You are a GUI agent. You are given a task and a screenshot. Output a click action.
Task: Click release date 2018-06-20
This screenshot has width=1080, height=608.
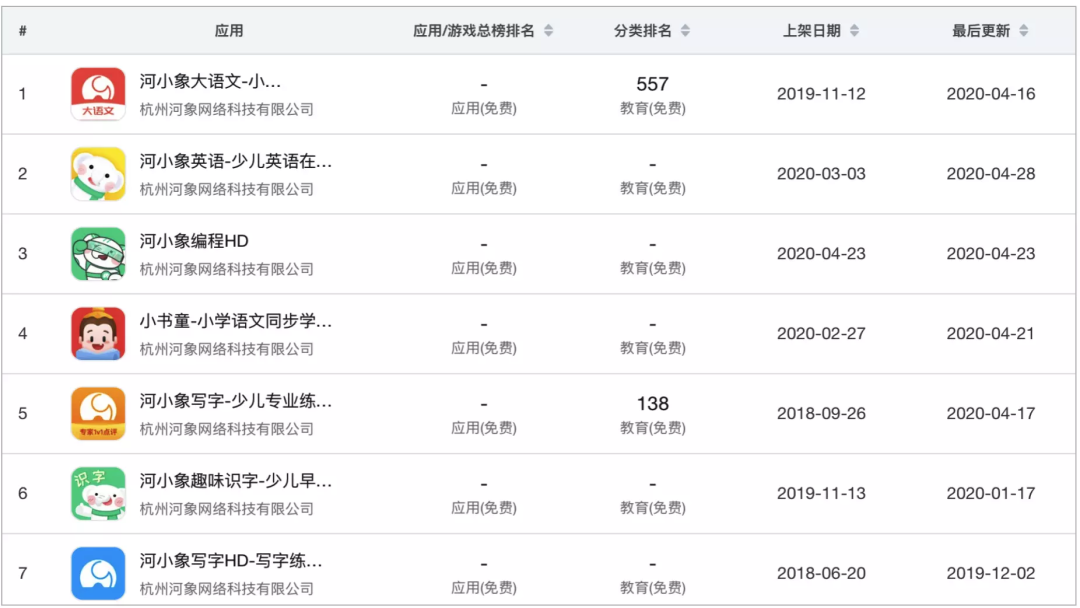pyautogui.click(x=821, y=573)
